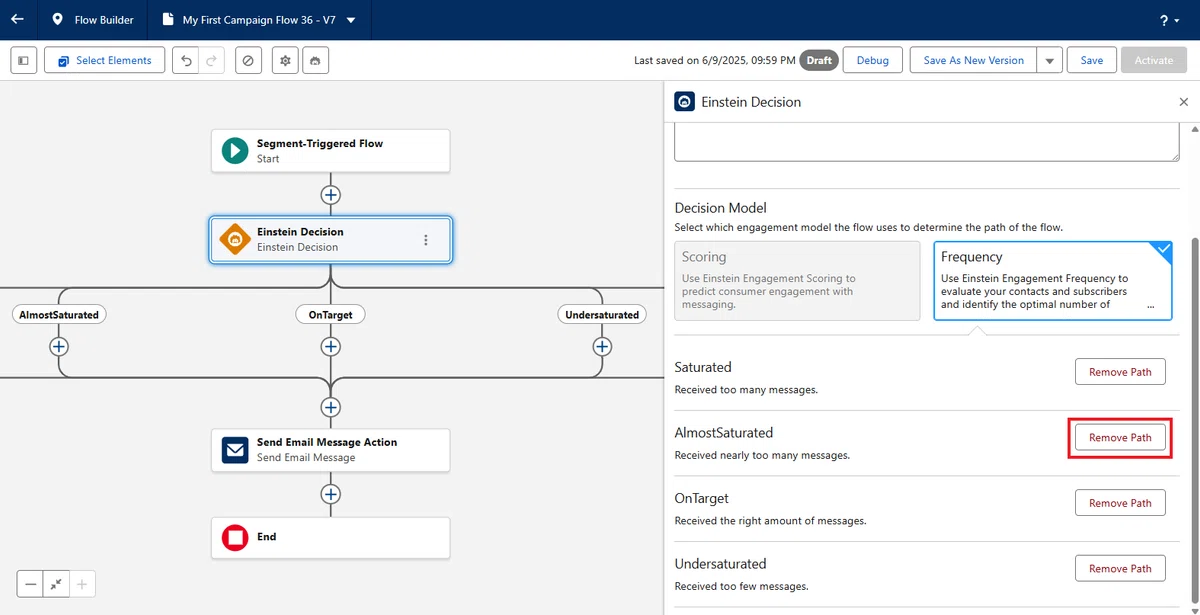The image size is (1200, 615).
Task: Click the Debug button
Action: click(x=873, y=60)
